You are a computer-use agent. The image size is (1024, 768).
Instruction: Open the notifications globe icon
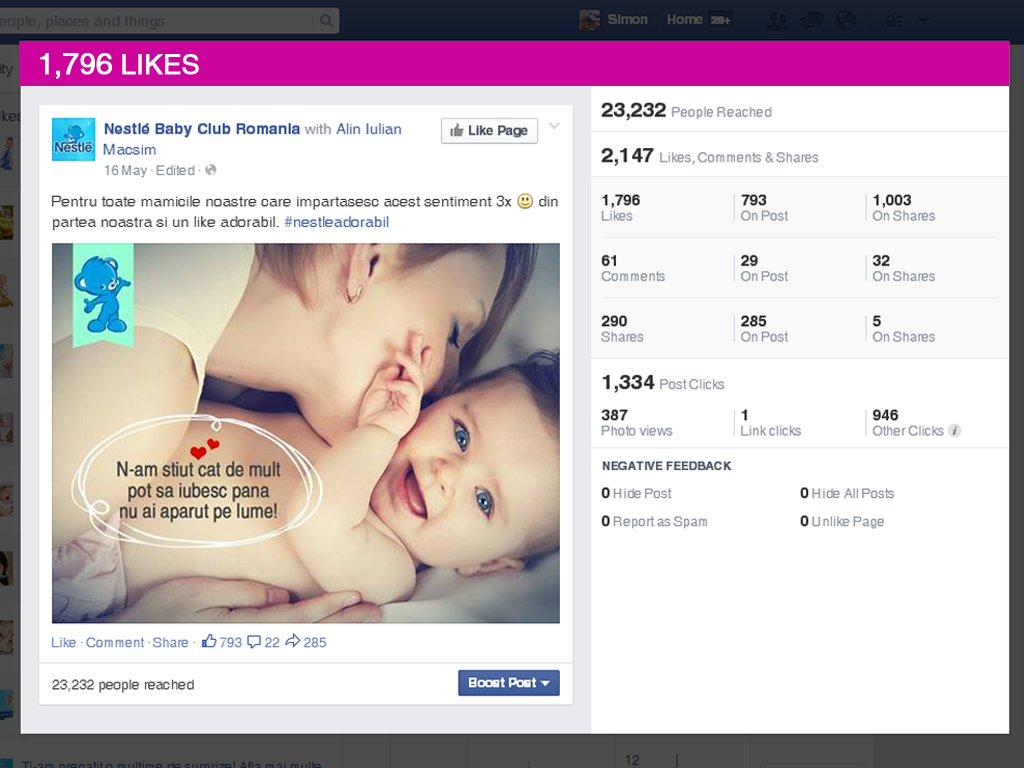click(845, 21)
